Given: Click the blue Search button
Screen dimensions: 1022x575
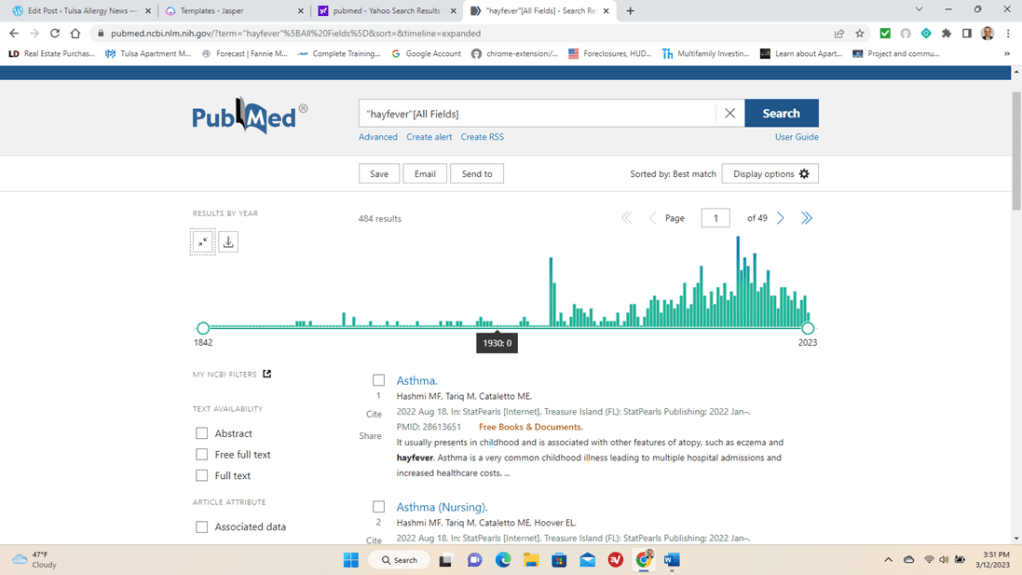Looking at the screenshot, I should (x=781, y=113).
